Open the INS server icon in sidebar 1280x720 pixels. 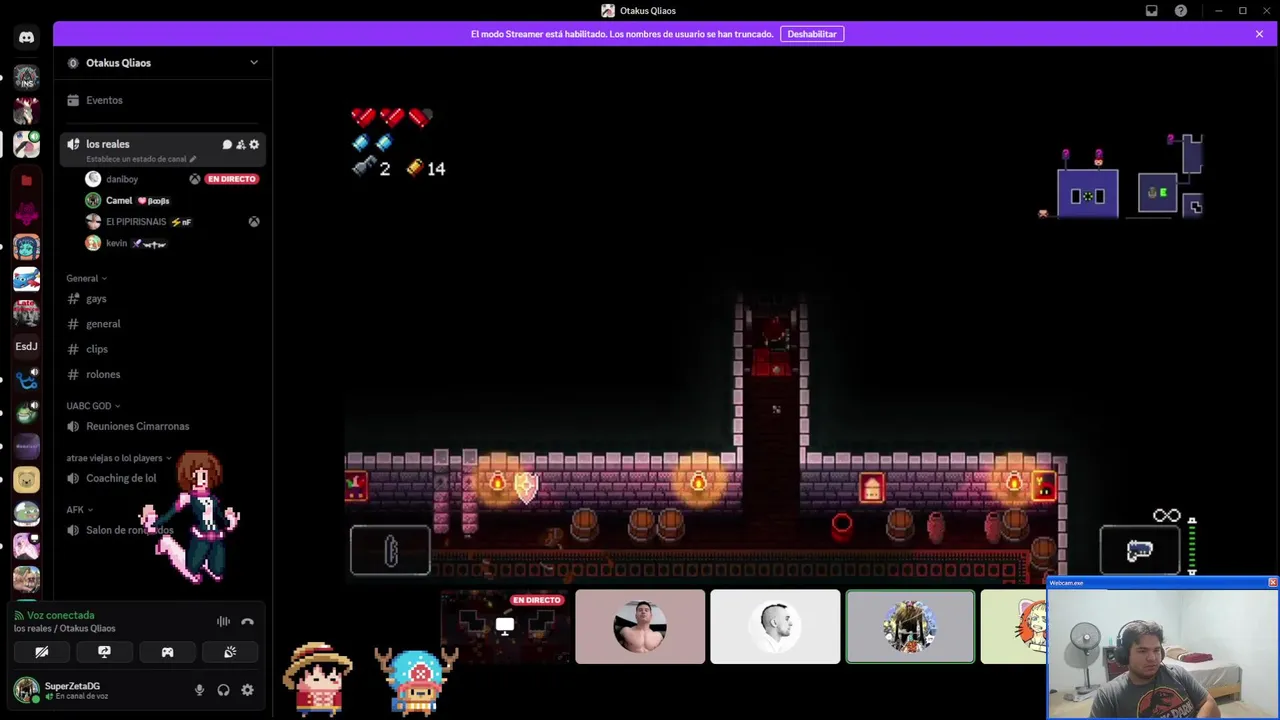pos(27,77)
